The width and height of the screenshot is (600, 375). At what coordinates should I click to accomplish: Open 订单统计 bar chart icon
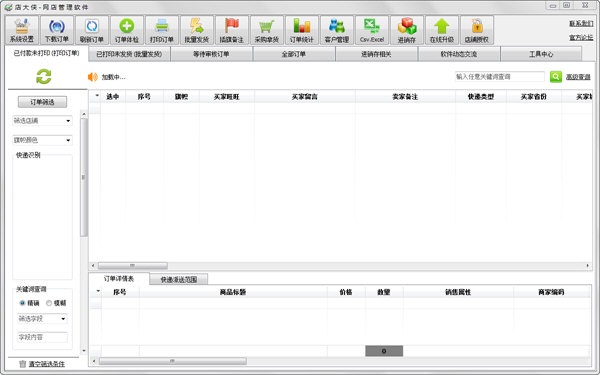click(x=302, y=30)
